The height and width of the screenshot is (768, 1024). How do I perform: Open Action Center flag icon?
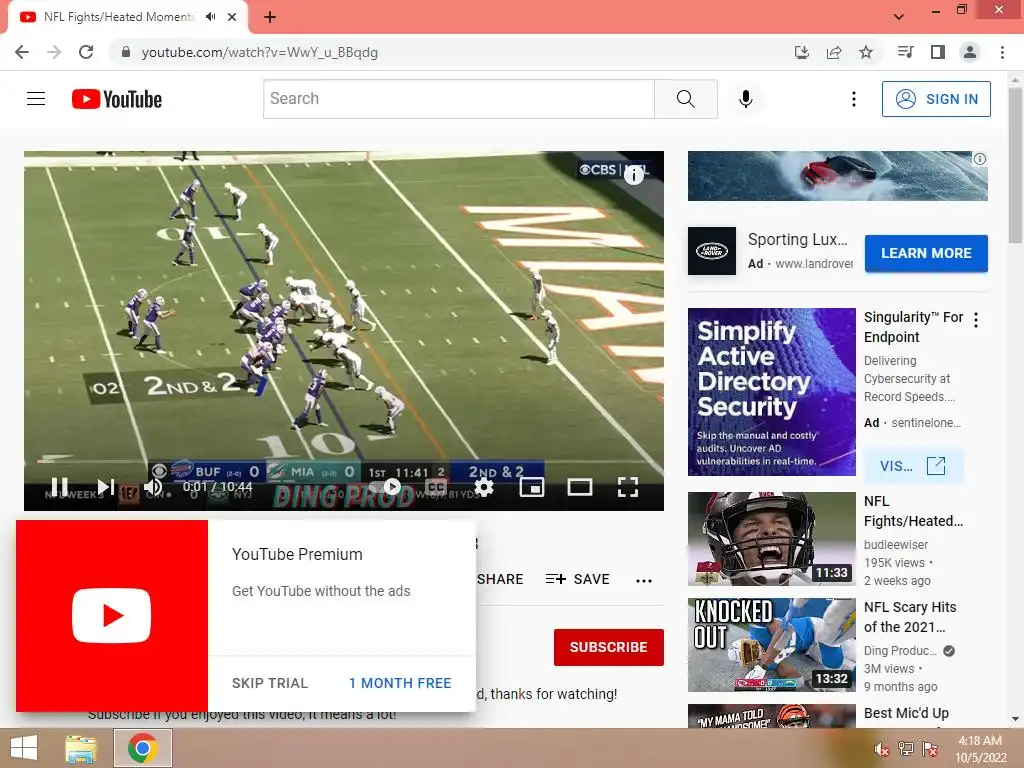pyautogui.click(x=930, y=749)
